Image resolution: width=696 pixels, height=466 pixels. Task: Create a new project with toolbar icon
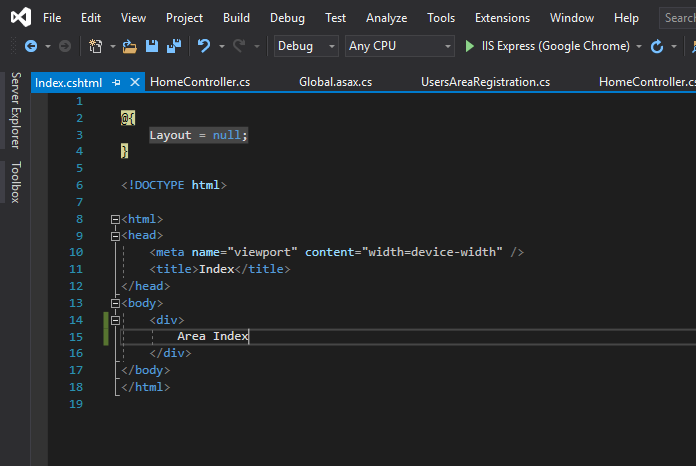[95, 46]
